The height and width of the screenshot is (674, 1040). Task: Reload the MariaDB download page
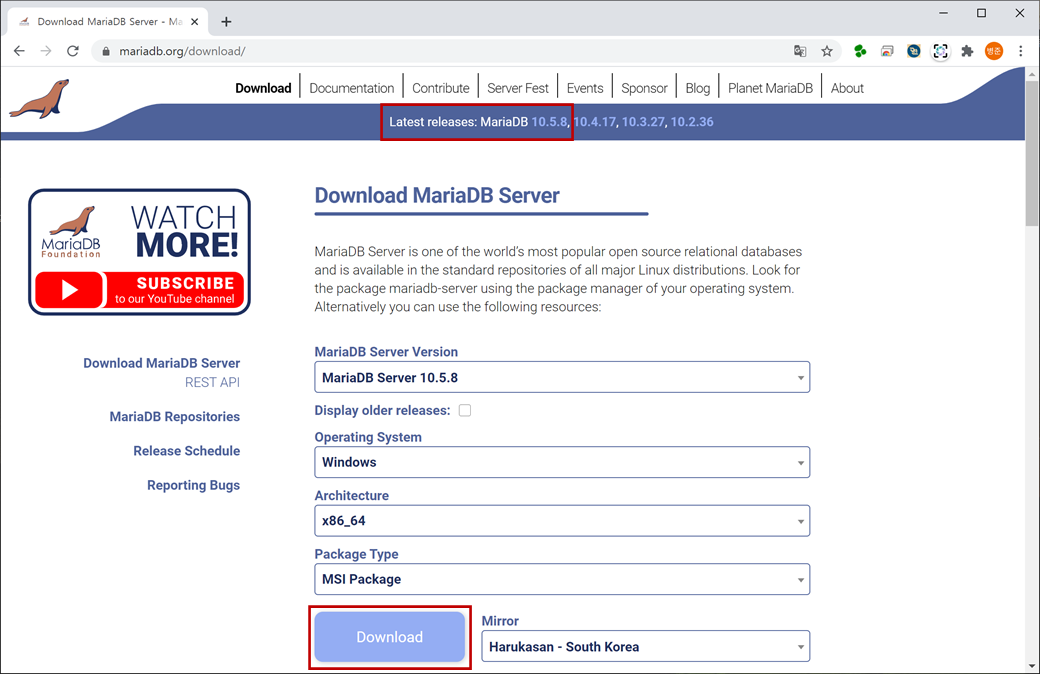pos(73,51)
